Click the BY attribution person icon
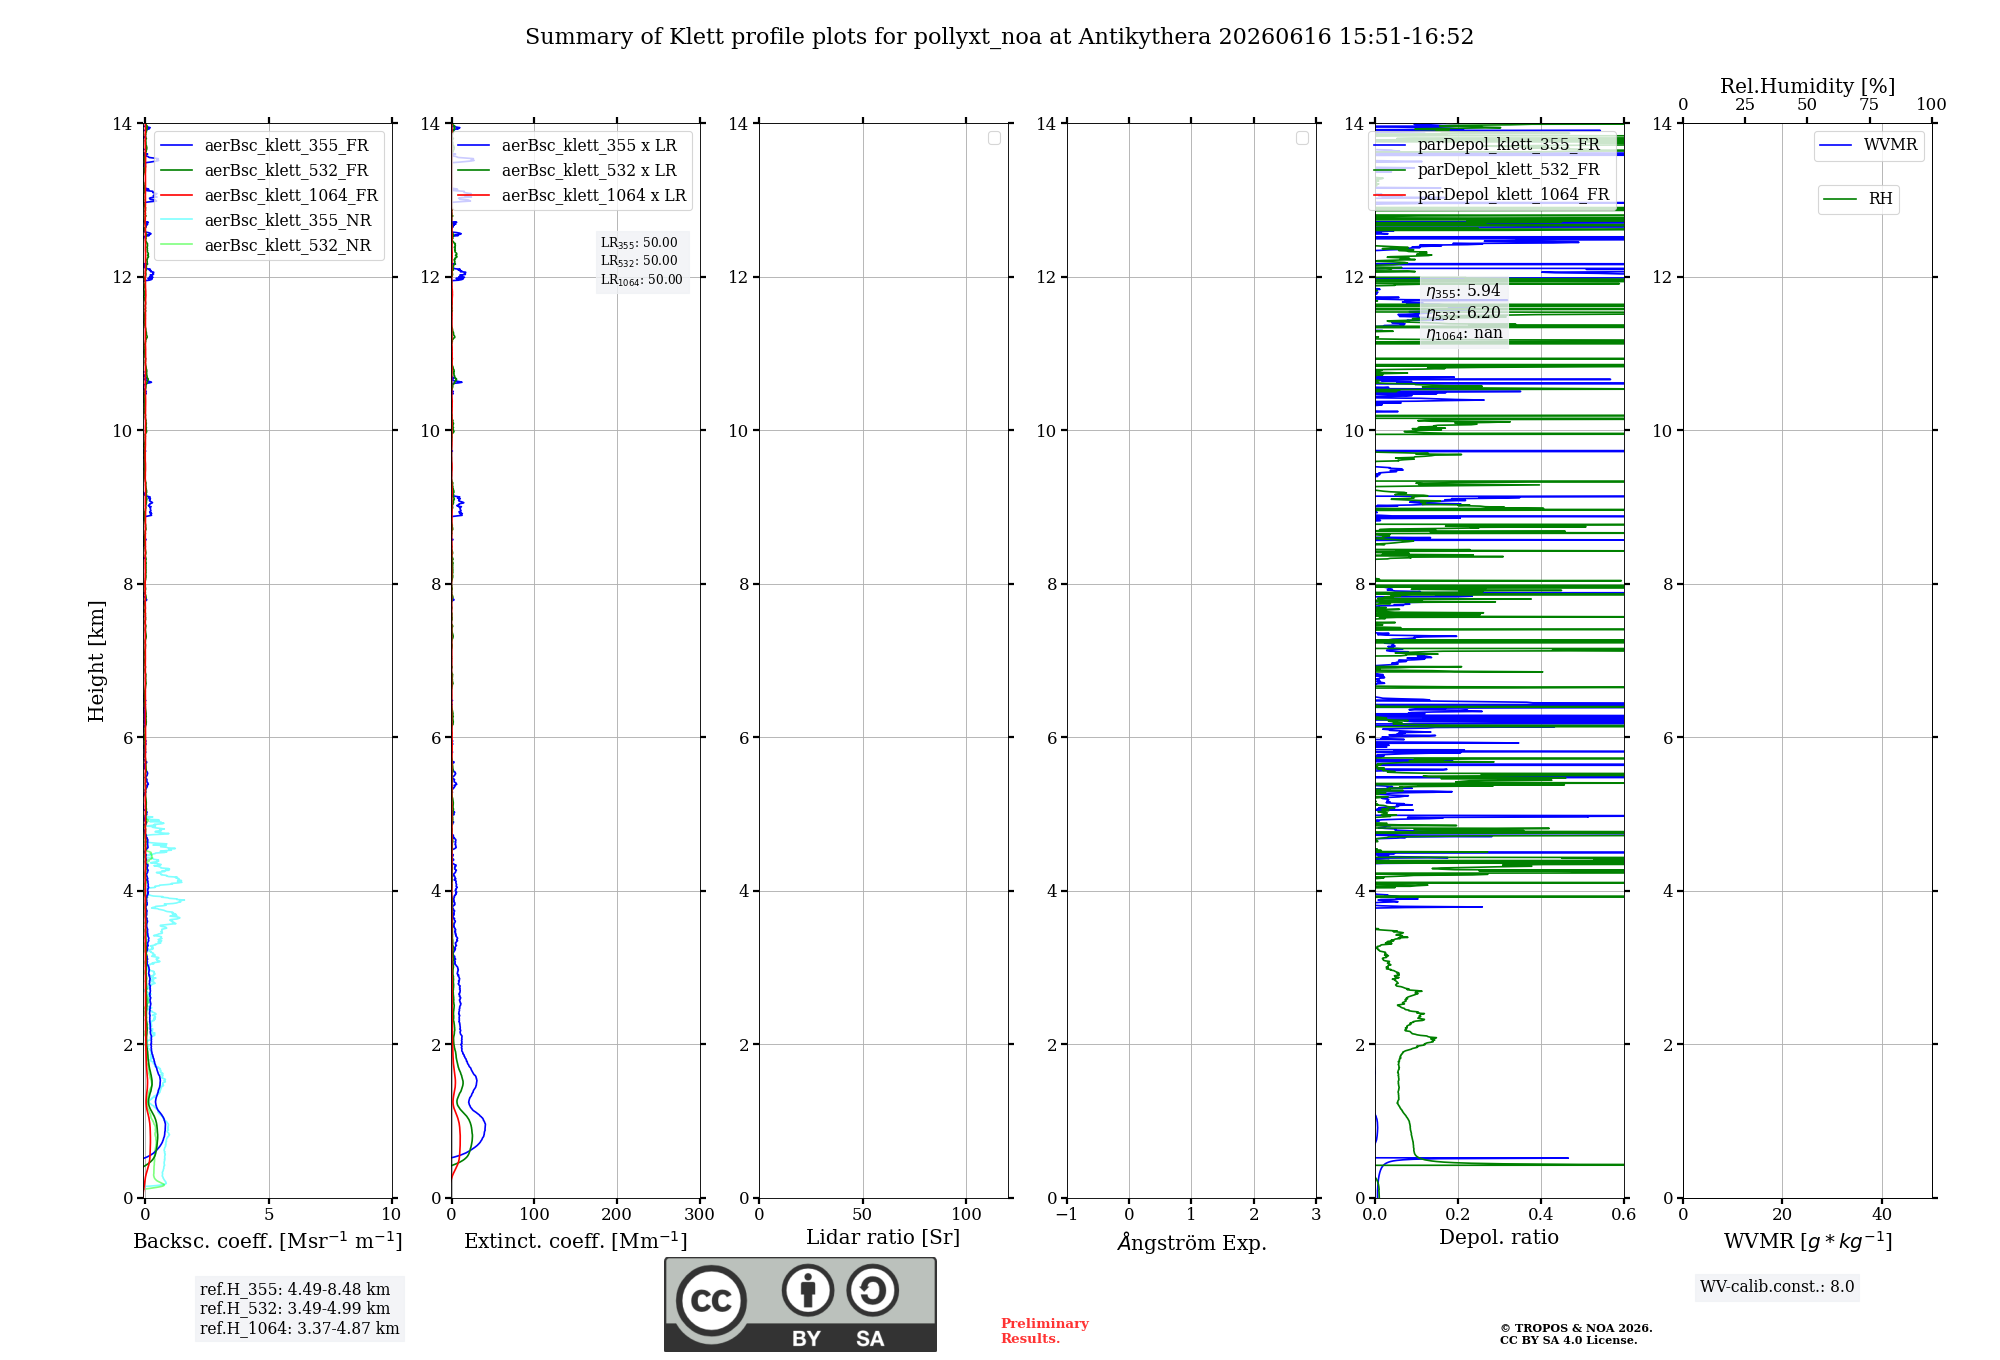Viewport: 2000px width, 1360px height. coord(807,1290)
